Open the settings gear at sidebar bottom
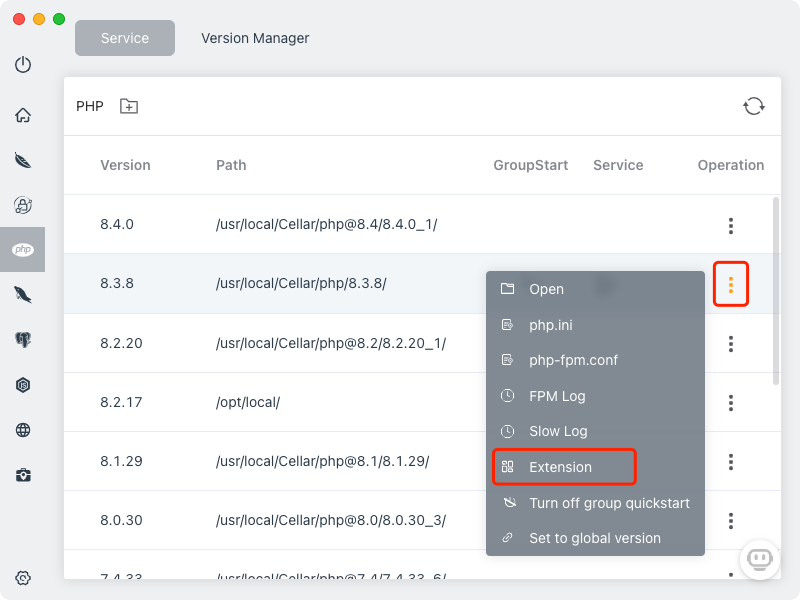The height and width of the screenshot is (600, 800). coord(23,578)
